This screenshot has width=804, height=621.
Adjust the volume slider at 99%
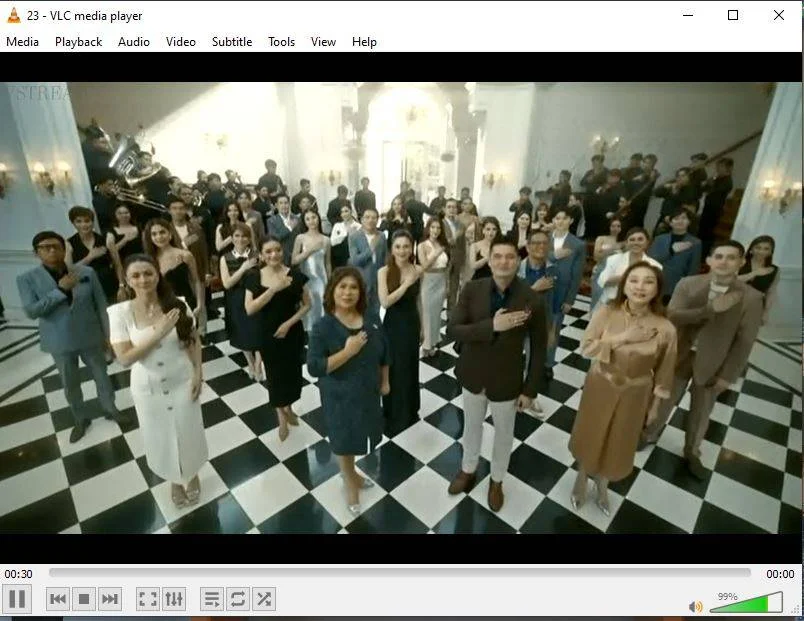pyautogui.click(x=746, y=602)
